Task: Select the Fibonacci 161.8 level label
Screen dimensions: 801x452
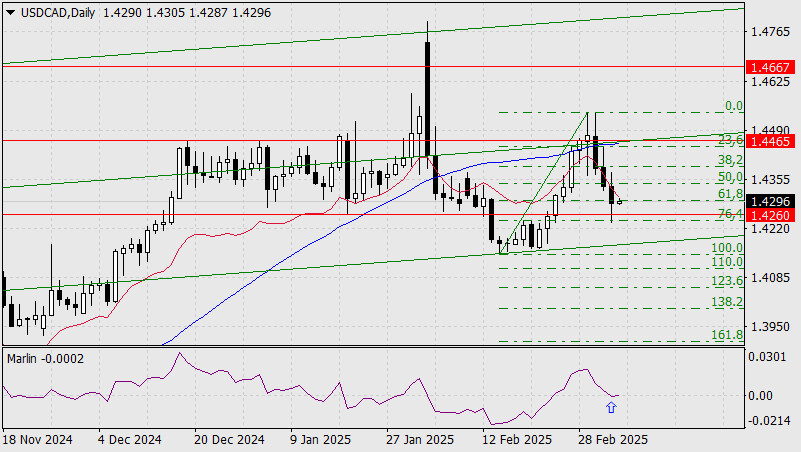Action: tap(727, 335)
